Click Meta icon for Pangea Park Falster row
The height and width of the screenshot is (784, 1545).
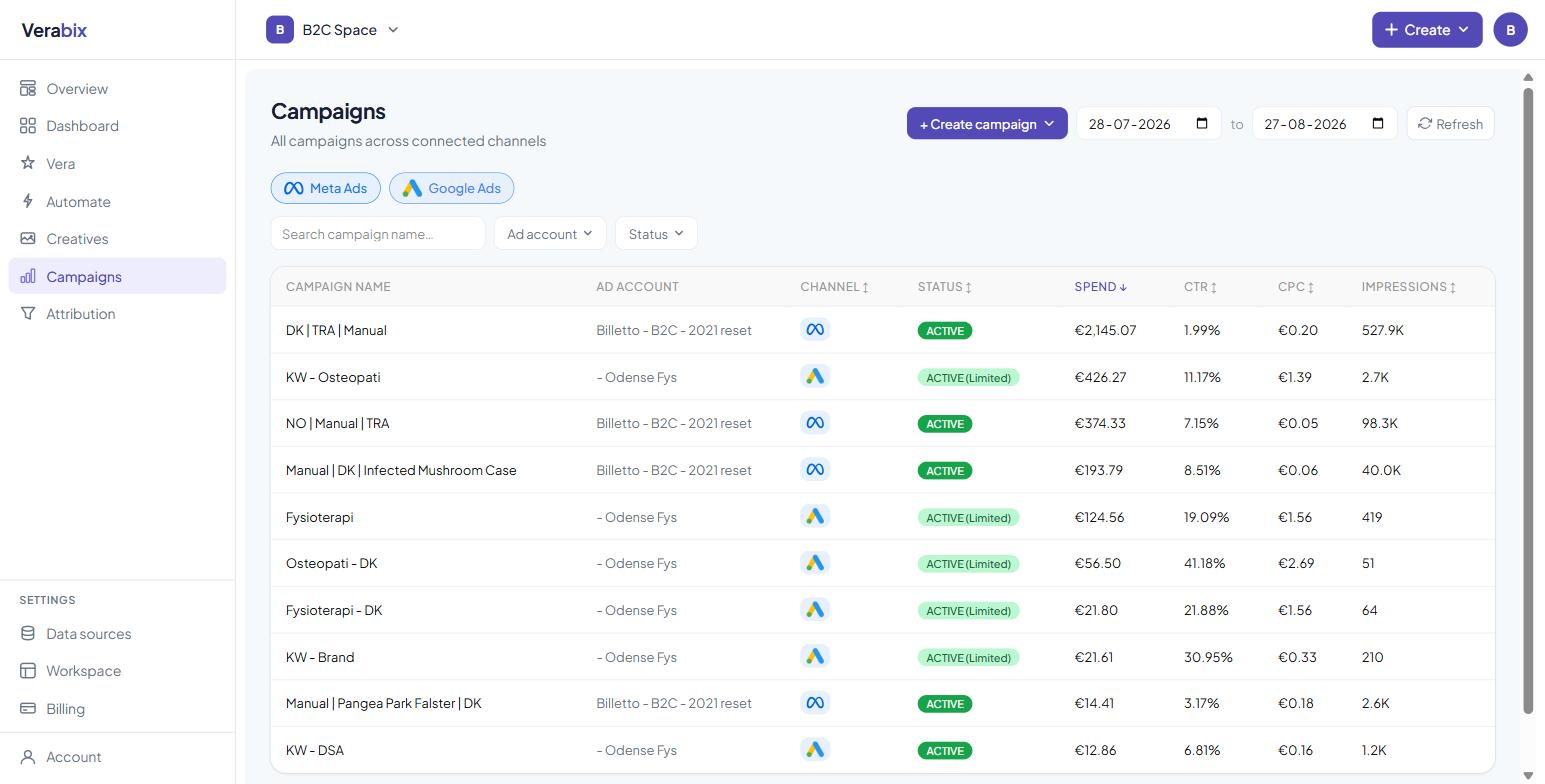(x=815, y=703)
